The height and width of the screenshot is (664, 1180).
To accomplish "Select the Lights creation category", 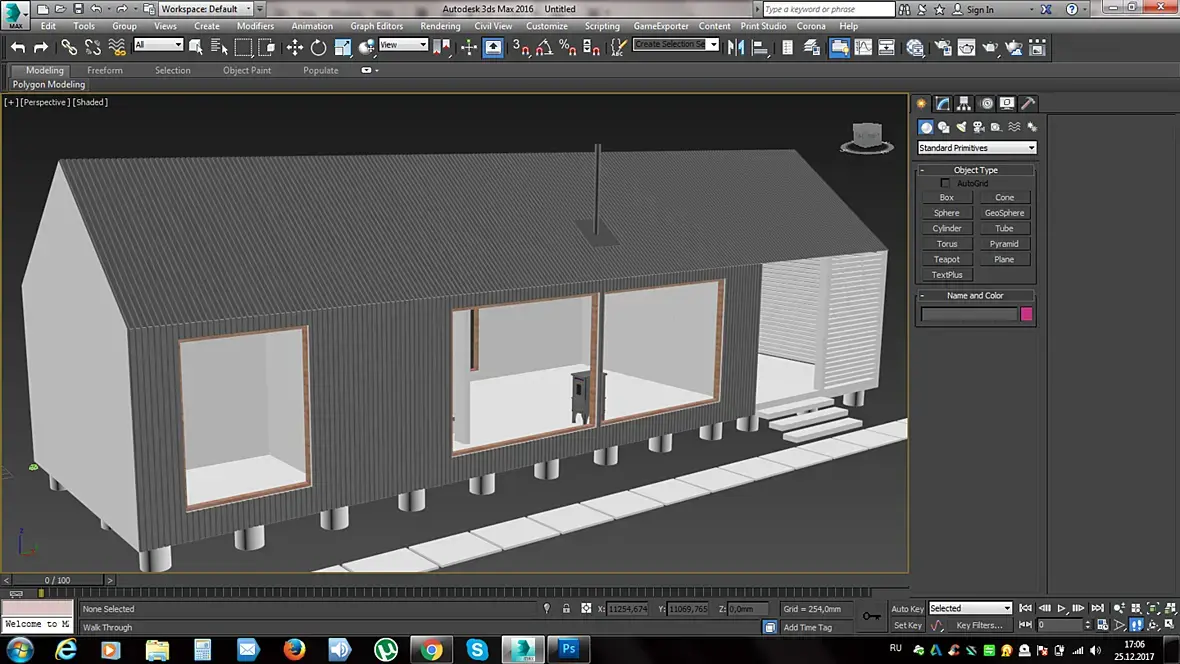I will point(961,127).
